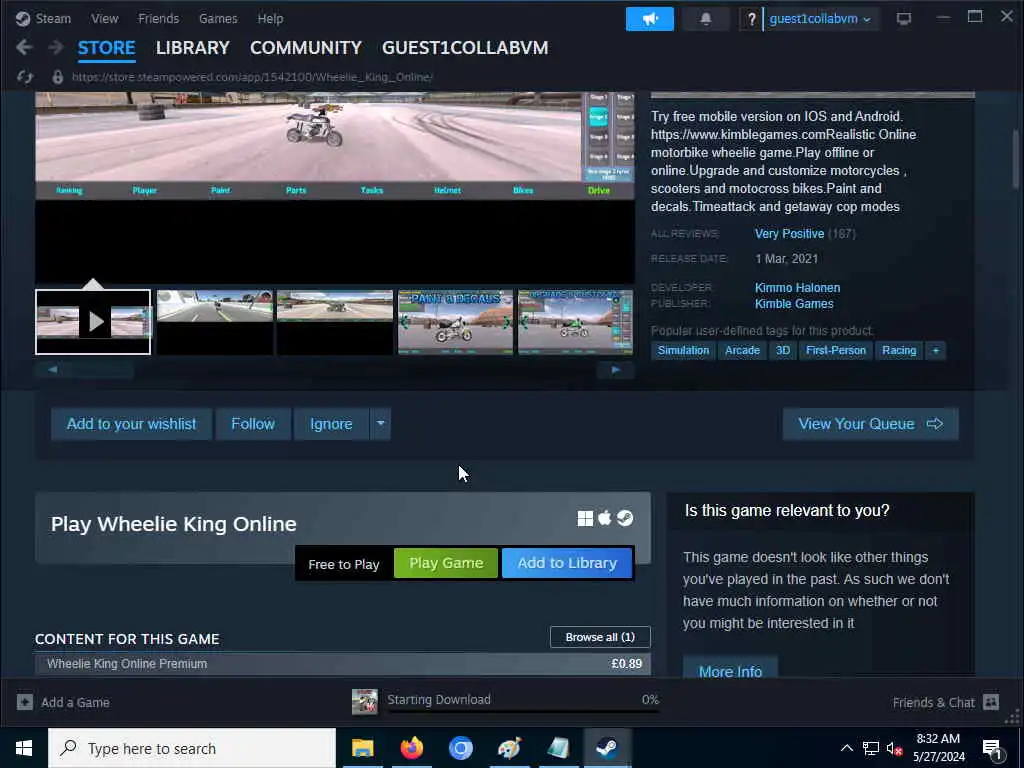This screenshot has height=768, width=1024.
Task: Select the Racing tag
Action: coord(899,351)
